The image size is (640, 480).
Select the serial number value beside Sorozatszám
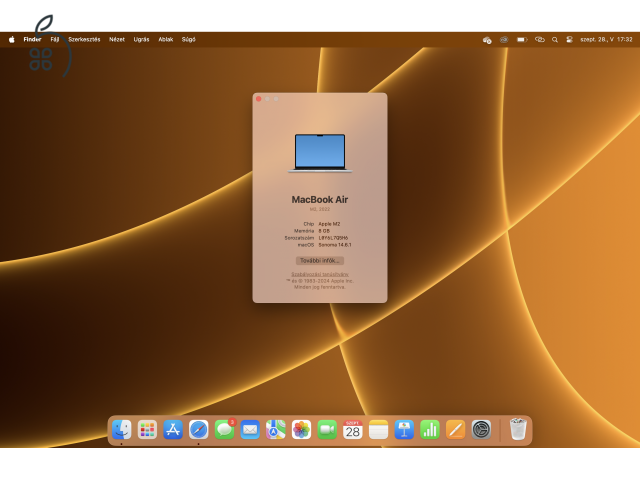pyautogui.click(x=333, y=238)
